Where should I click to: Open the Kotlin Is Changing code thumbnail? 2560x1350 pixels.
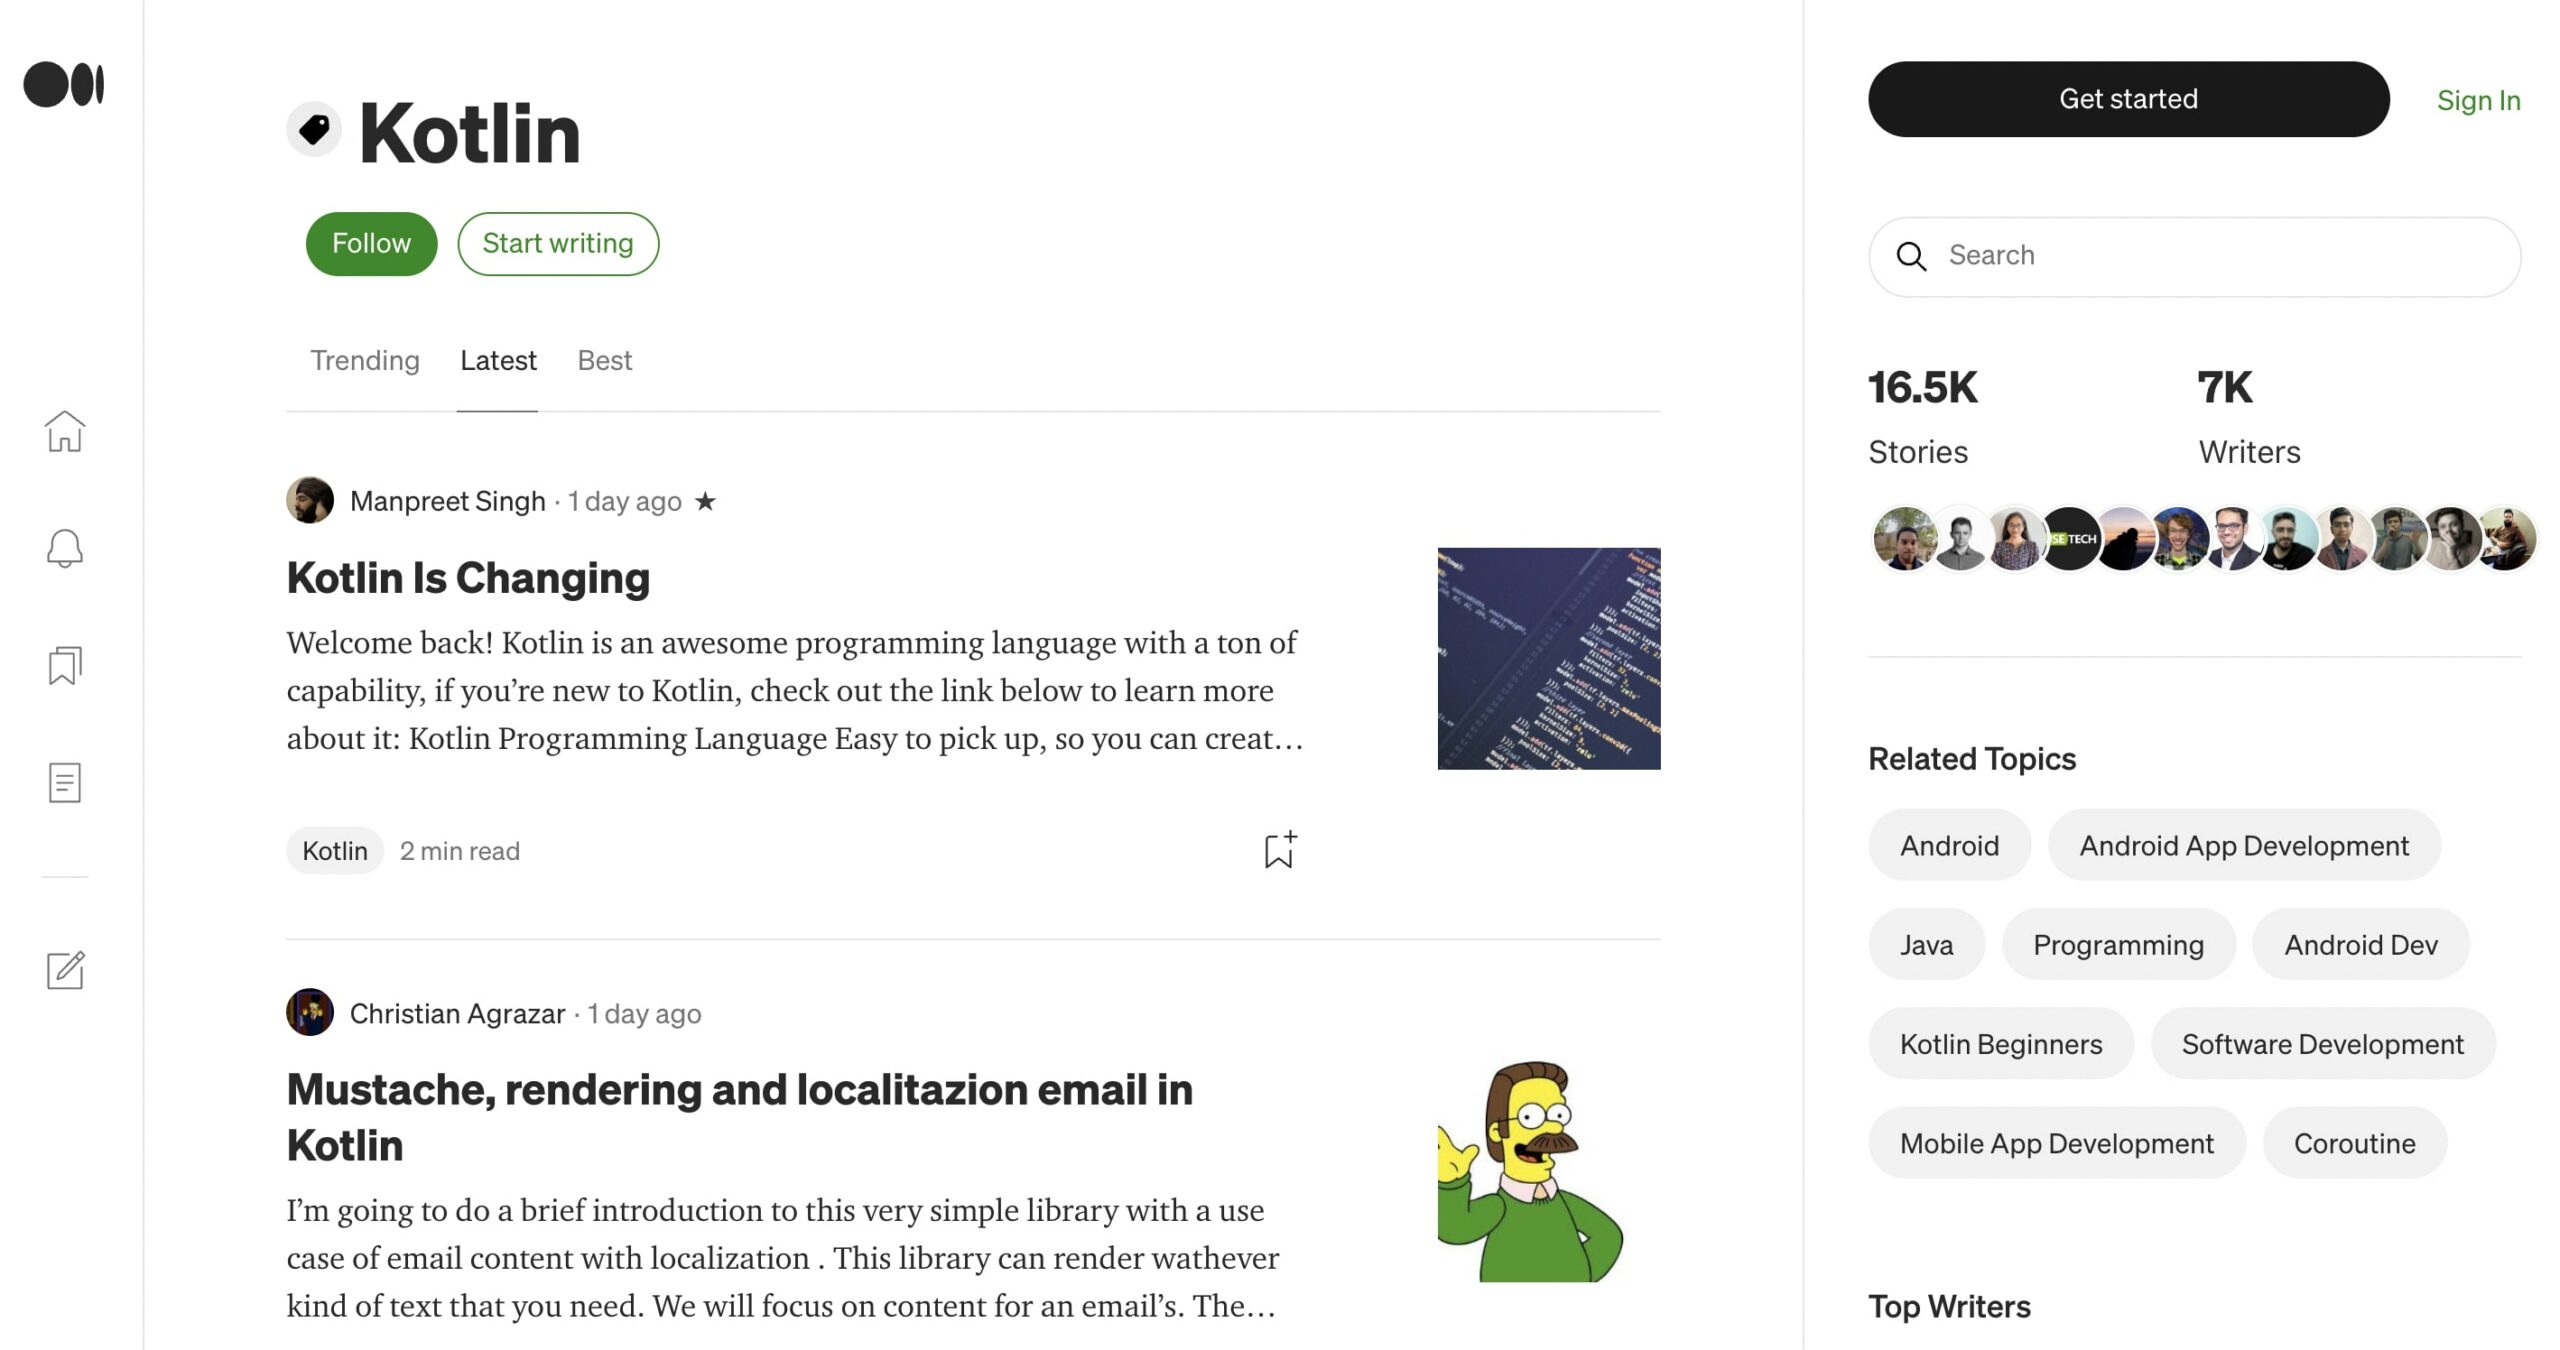[1549, 658]
